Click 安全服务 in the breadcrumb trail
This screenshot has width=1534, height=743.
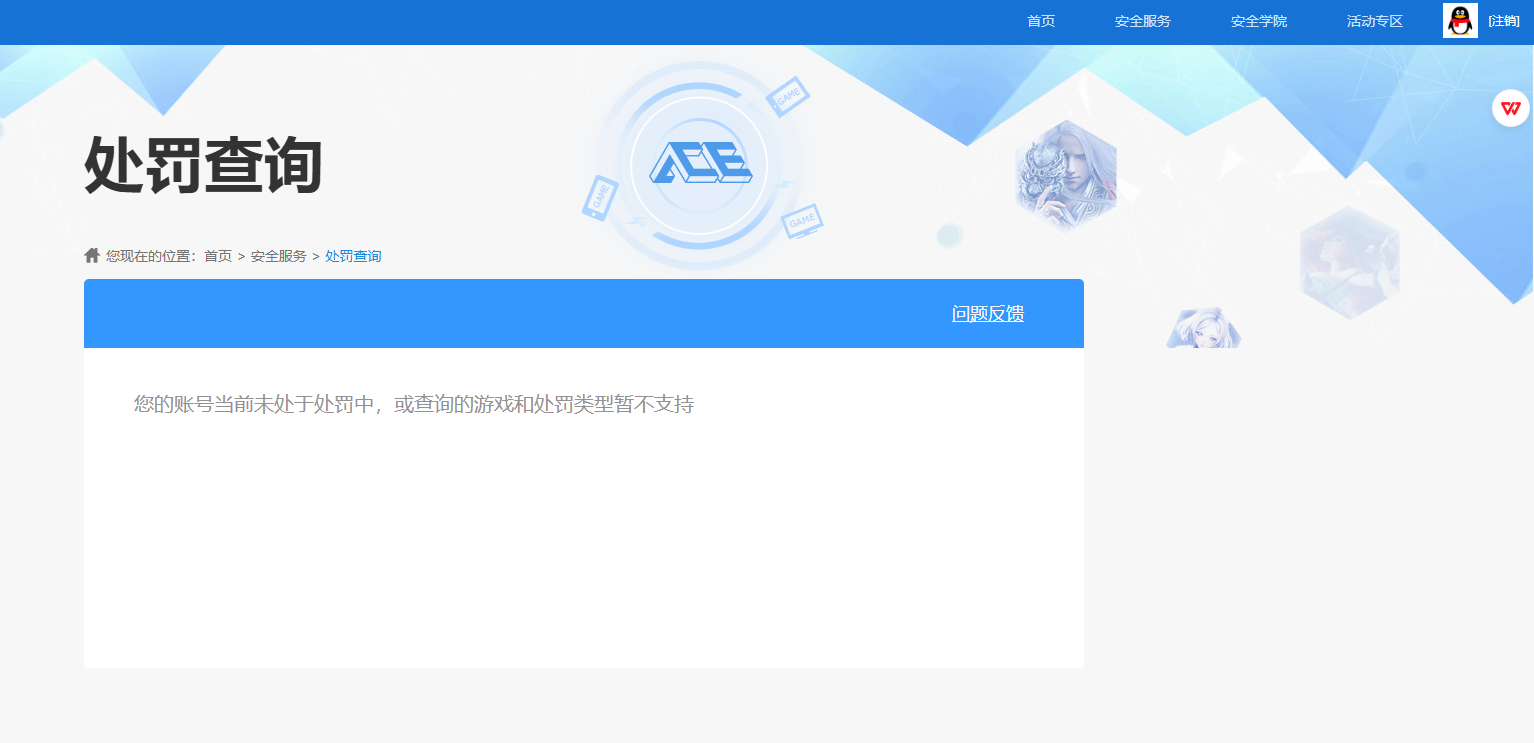pos(276,255)
